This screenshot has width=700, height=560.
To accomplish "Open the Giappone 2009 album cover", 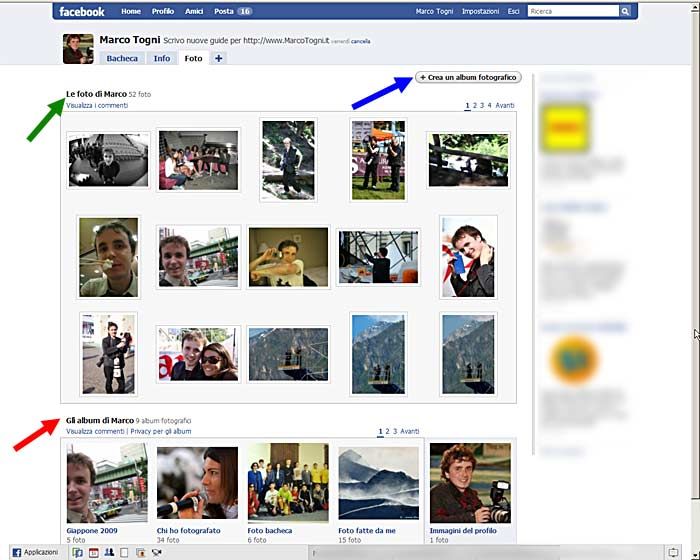I will 107,483.
